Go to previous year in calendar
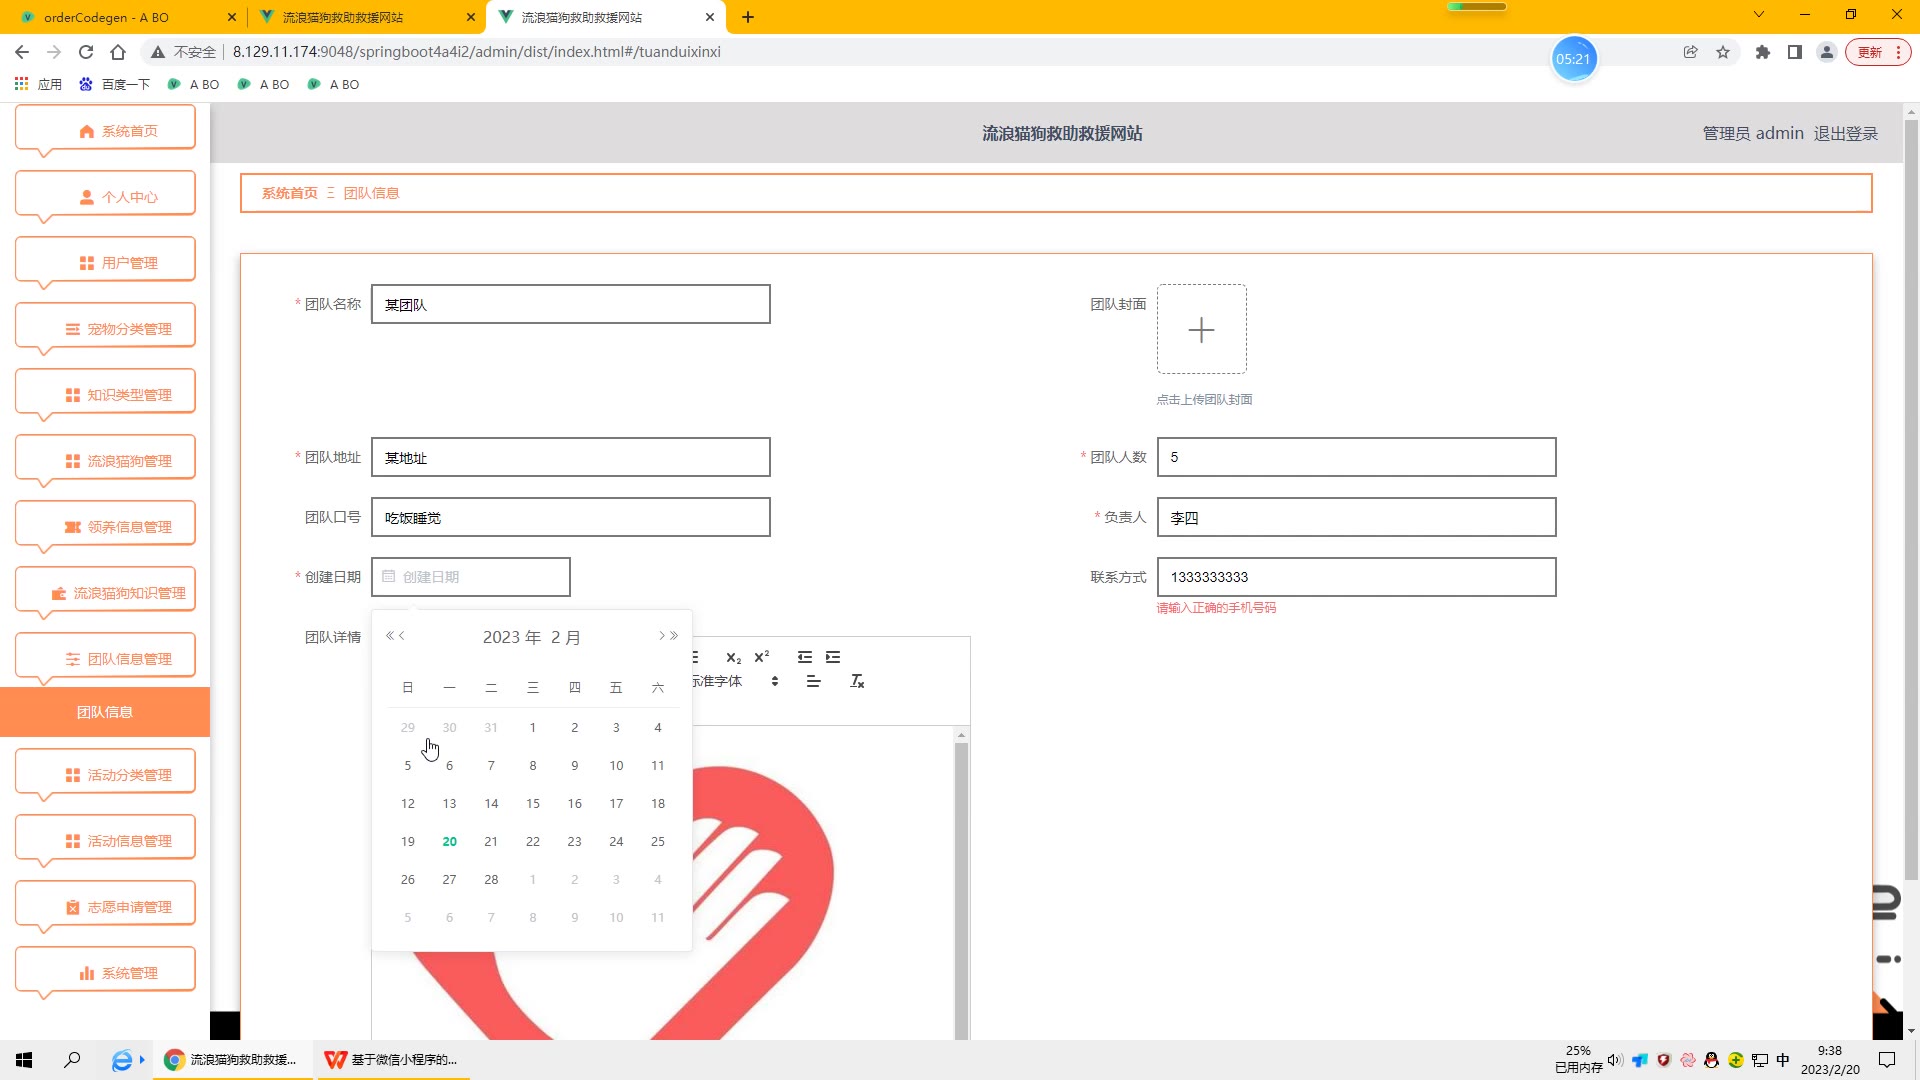This screenshot has width=1920, height=1080. pyautogui.click(x=390, y=636)
